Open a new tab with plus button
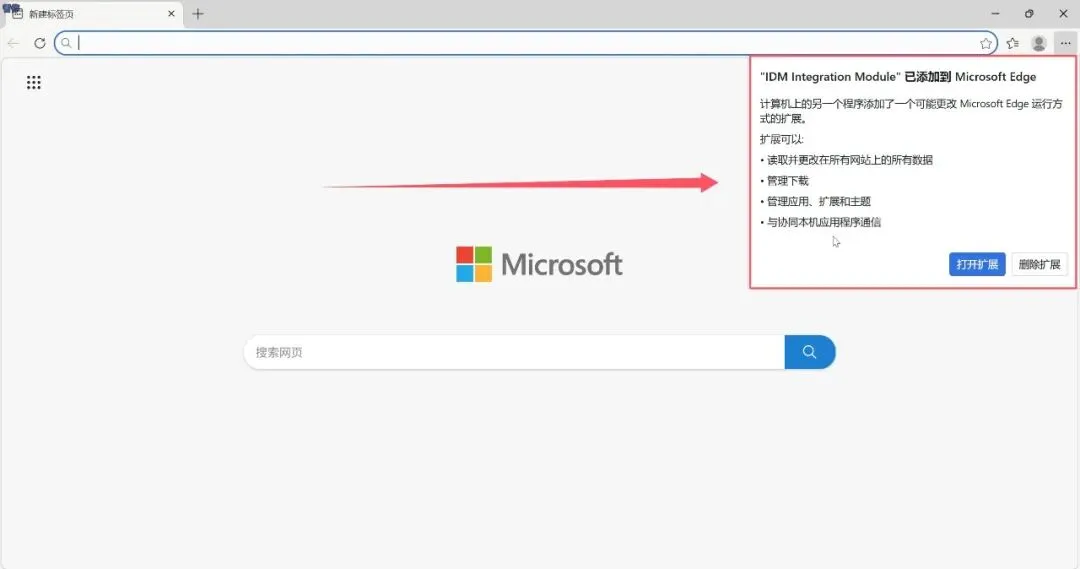The height and width of the screenshot is (569, 1080). point(198,14)
